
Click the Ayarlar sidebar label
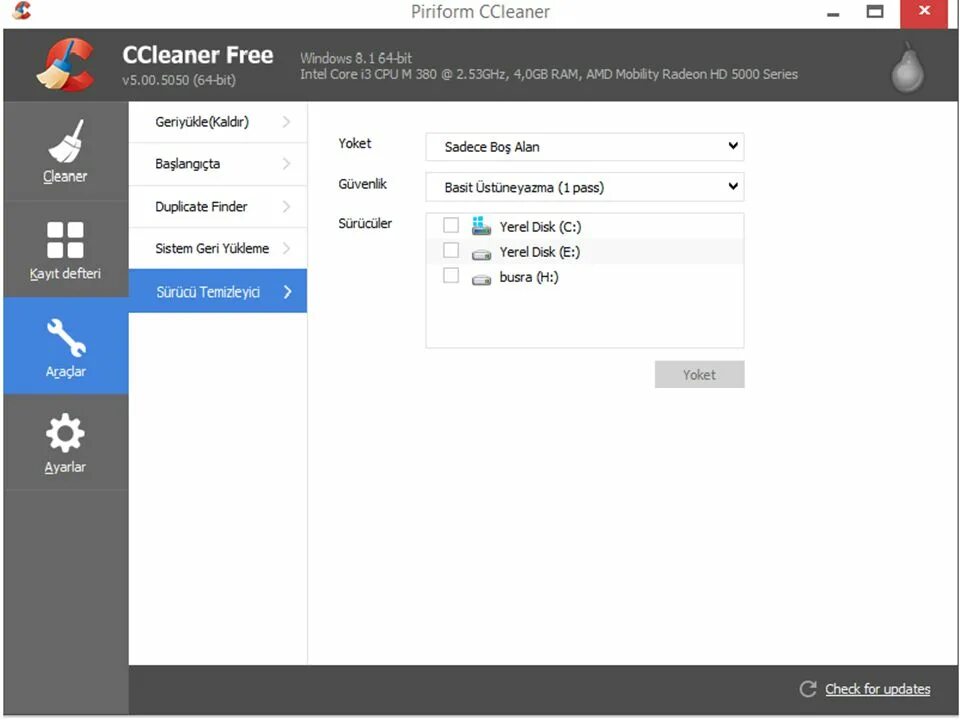(x=65, y=467)
